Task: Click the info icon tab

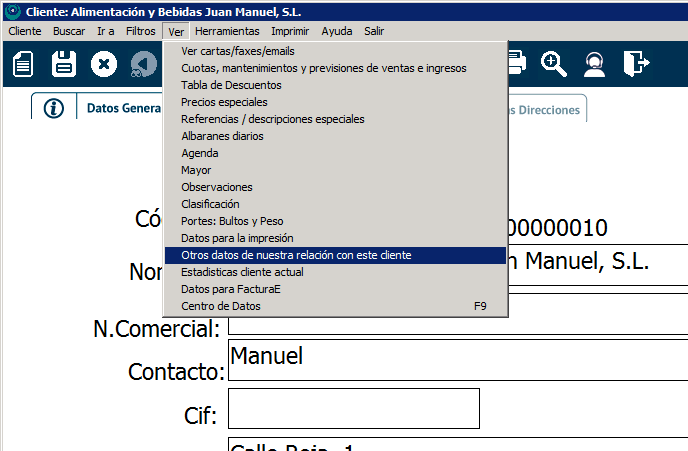Action: 54,108
